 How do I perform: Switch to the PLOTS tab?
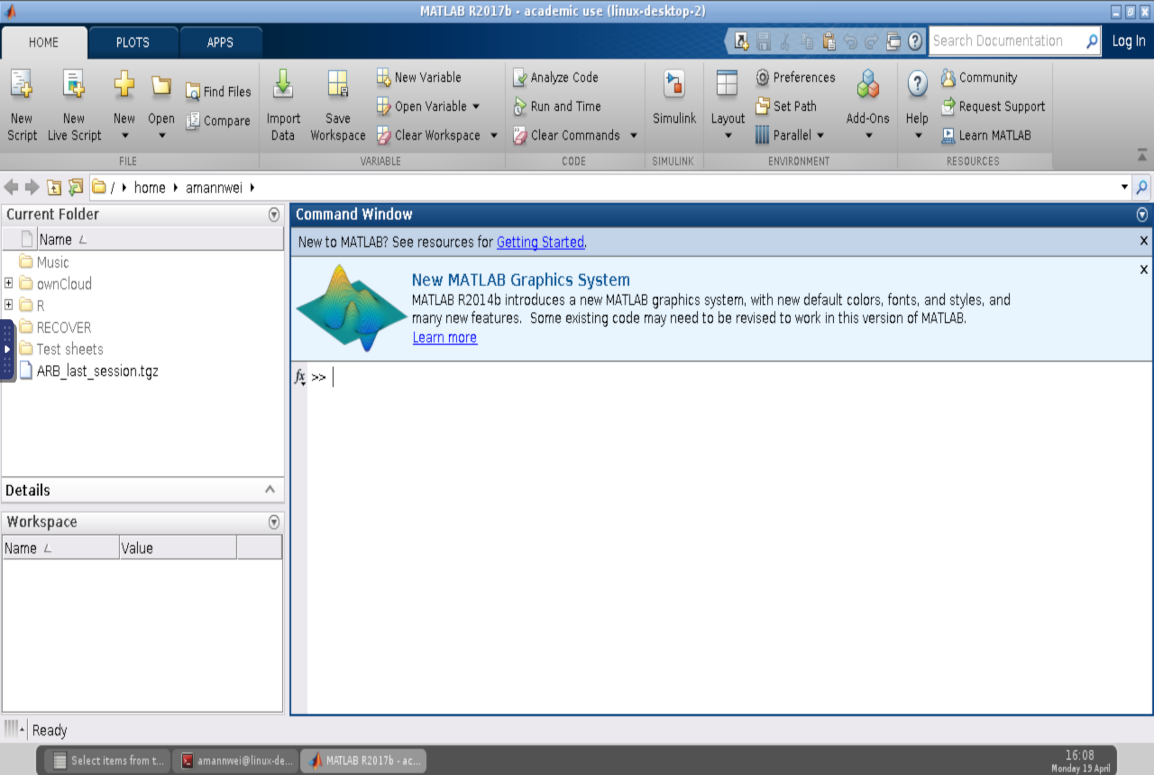[x=132, y=42]
